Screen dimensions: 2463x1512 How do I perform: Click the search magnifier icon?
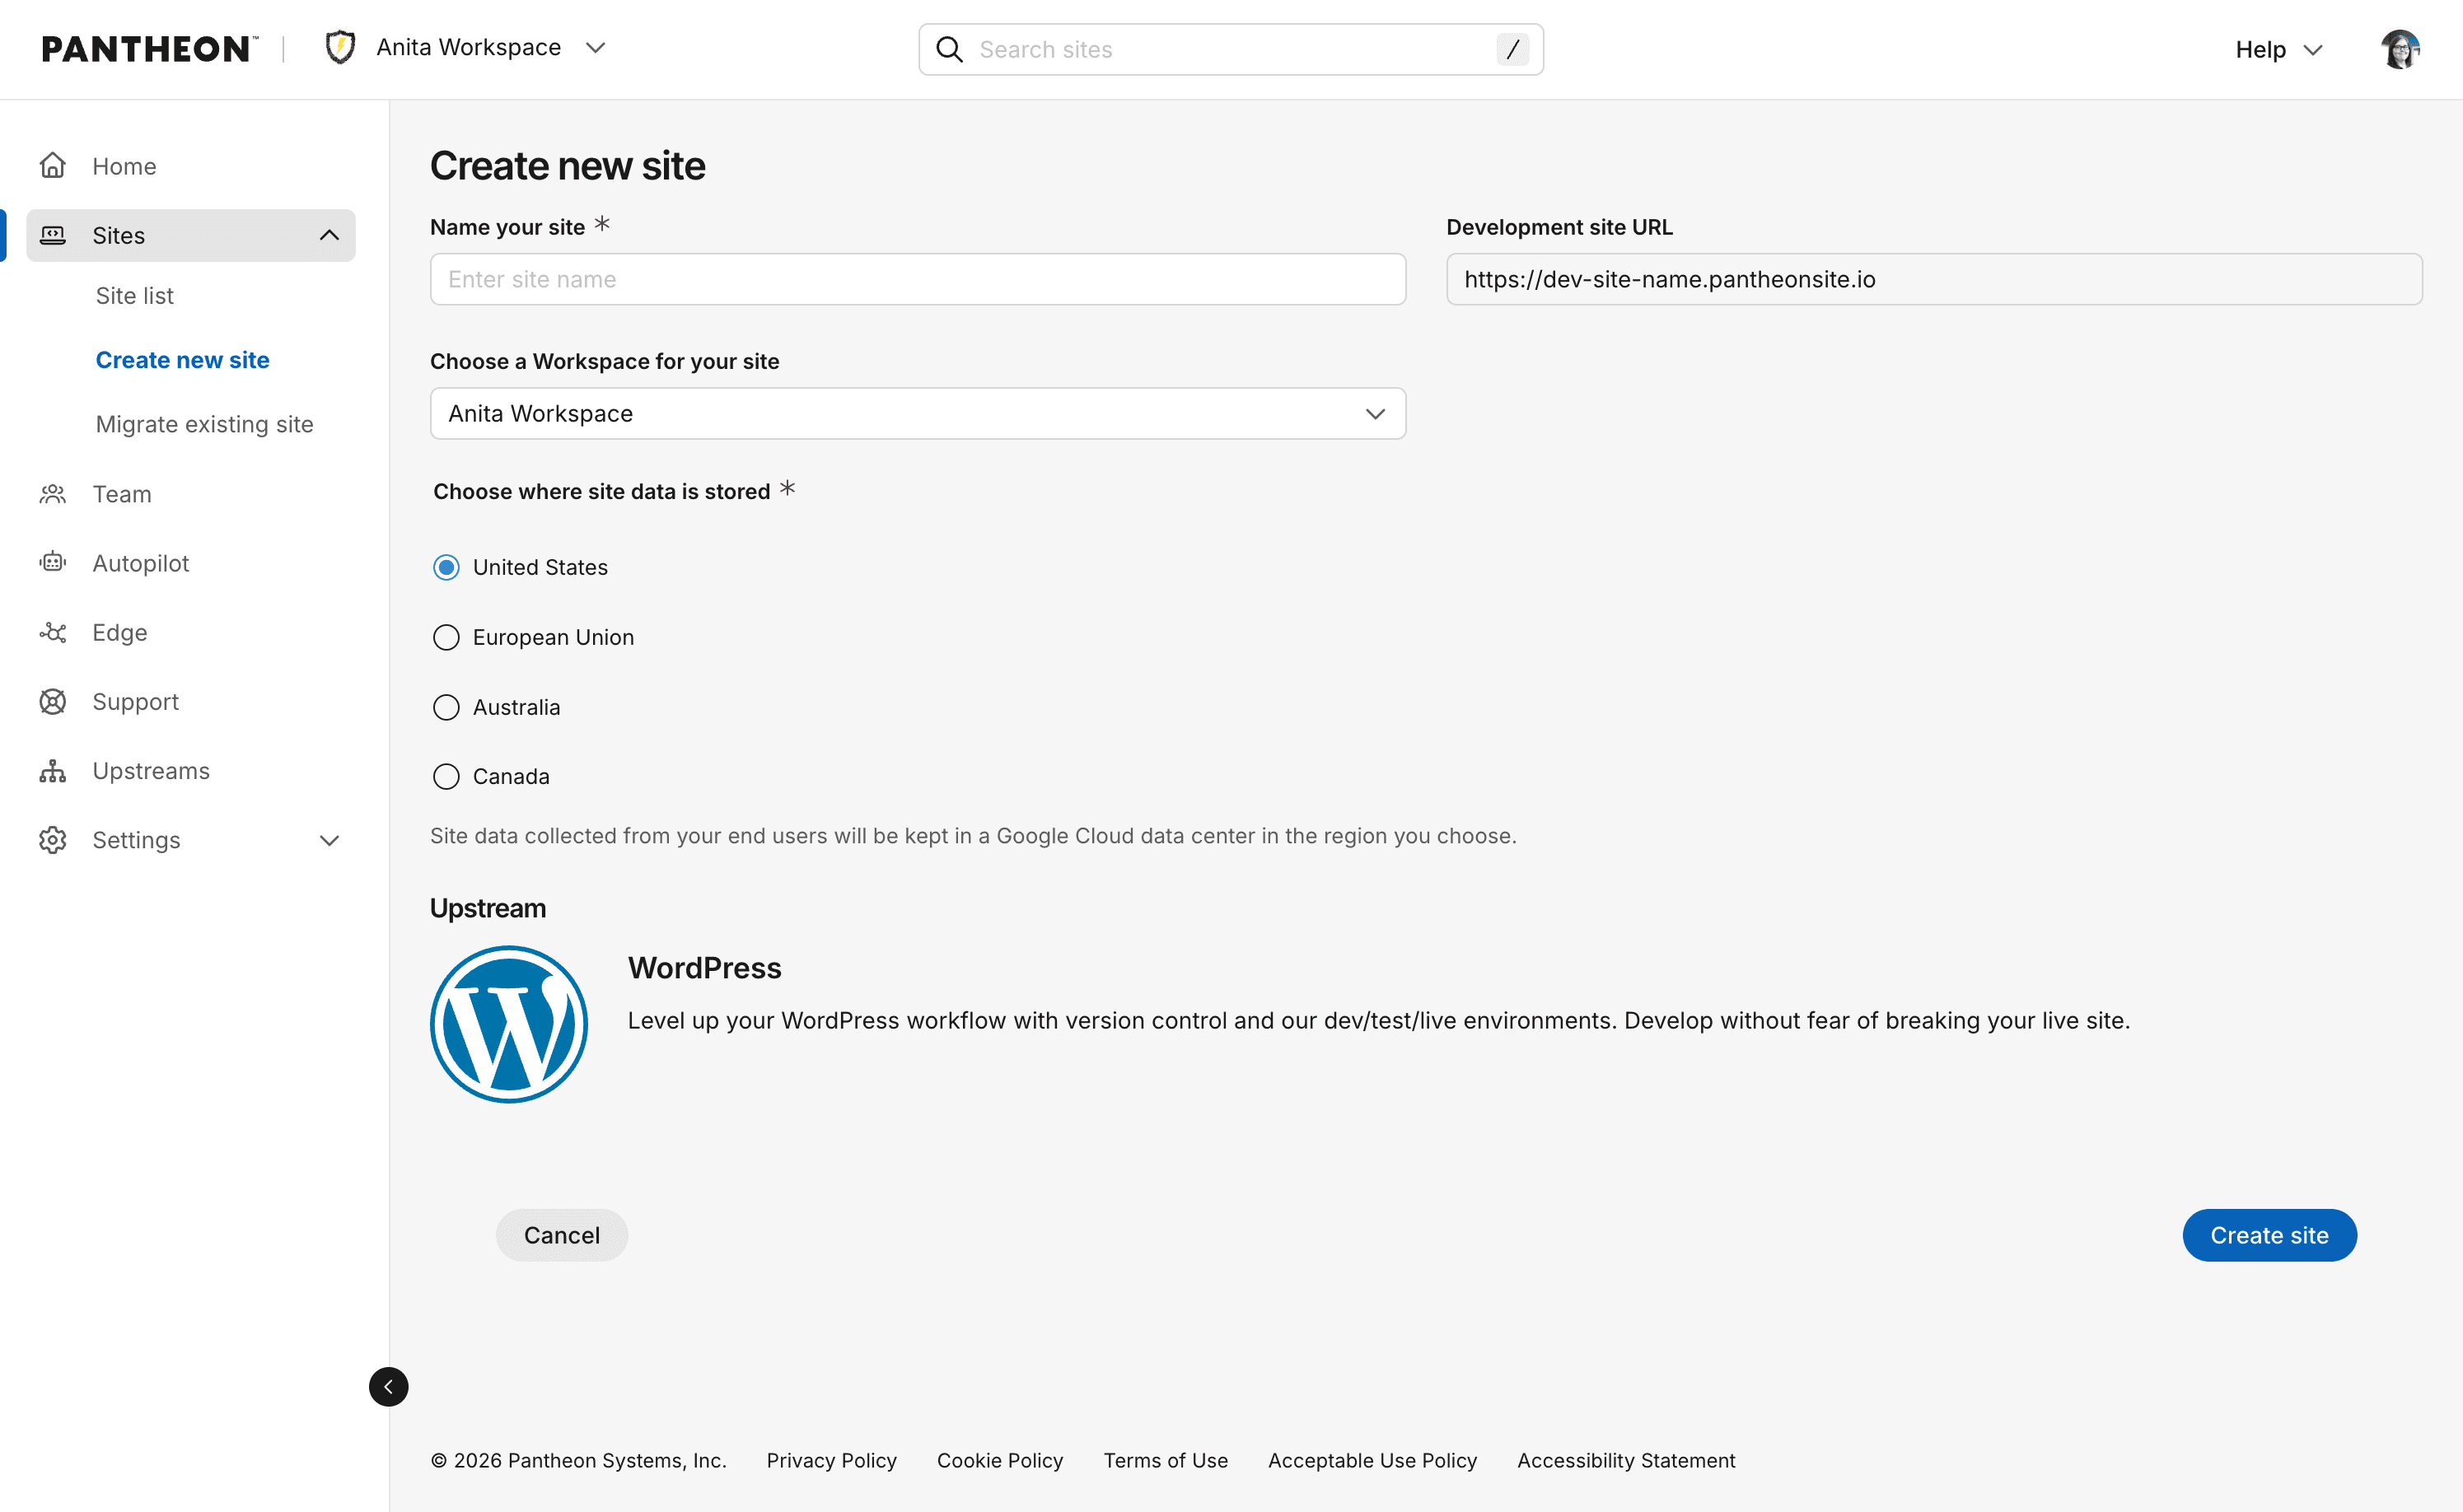[949, 50]
